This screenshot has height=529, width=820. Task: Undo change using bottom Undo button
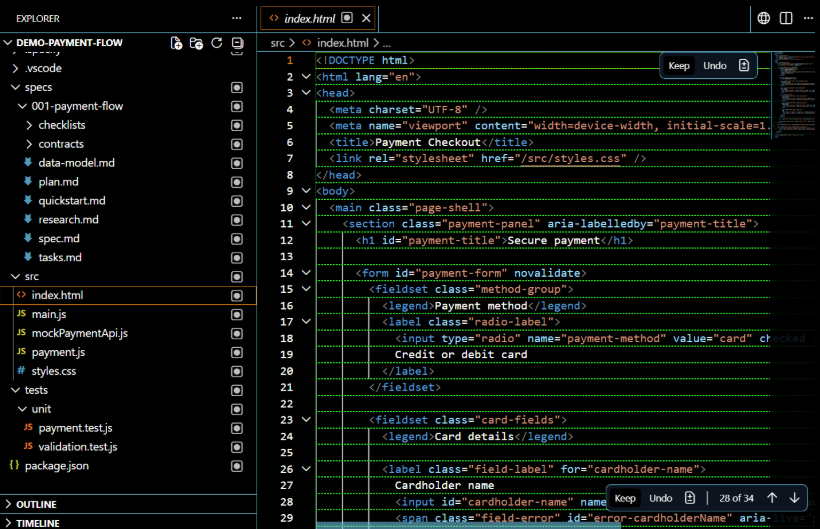[x=660, y=498]
